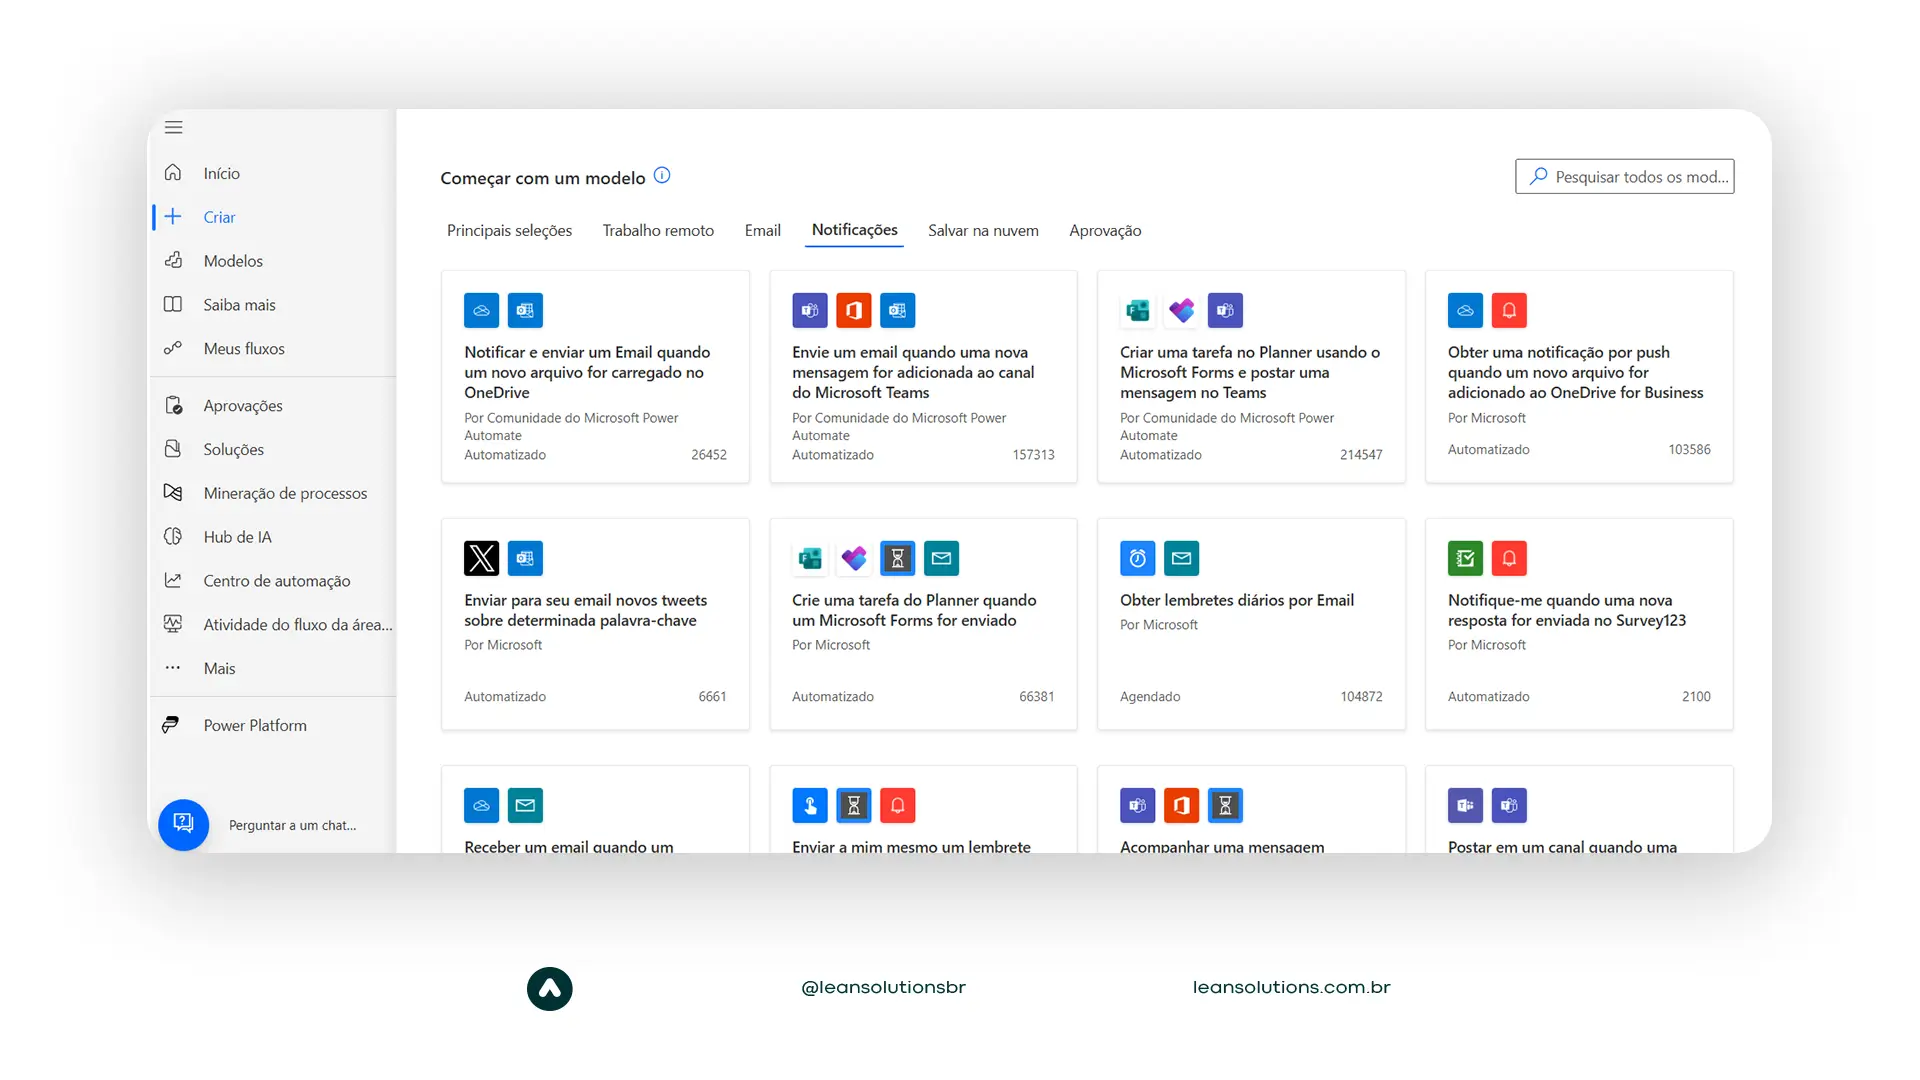Click the Criar plus icon

point(173,216)
